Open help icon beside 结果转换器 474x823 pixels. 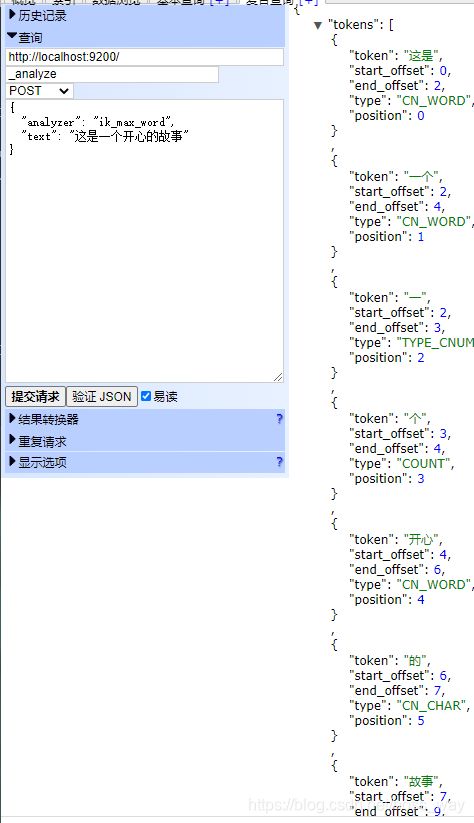click(x=279, y=419)
